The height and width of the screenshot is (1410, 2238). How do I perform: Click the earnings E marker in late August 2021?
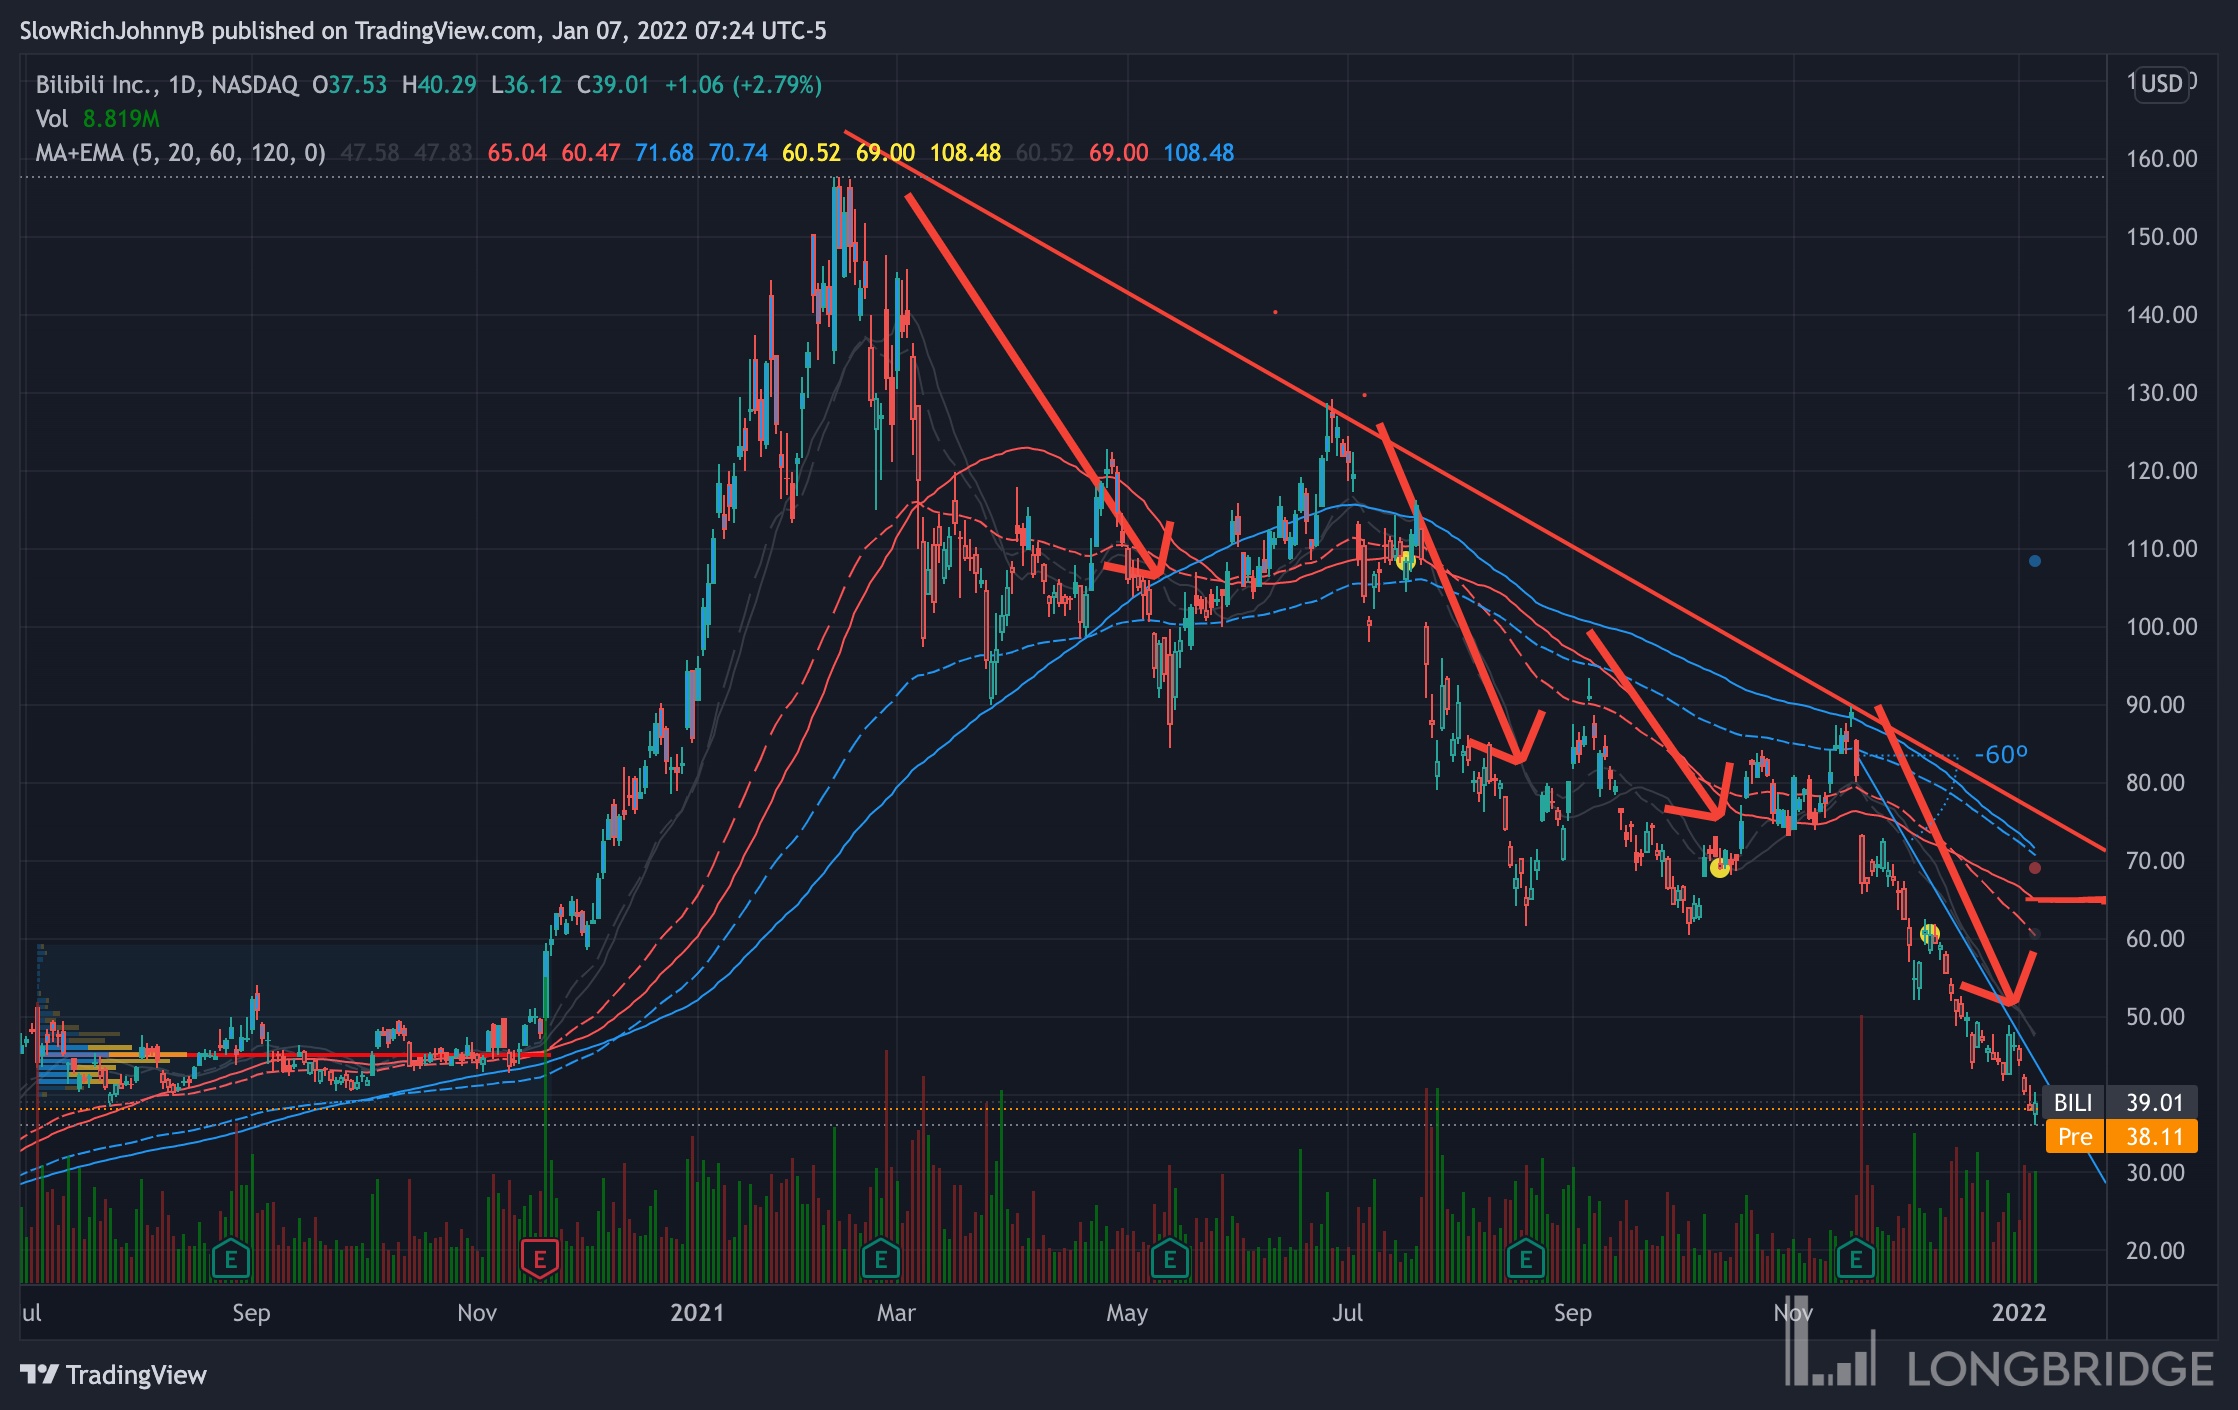pos(1526,1259)
